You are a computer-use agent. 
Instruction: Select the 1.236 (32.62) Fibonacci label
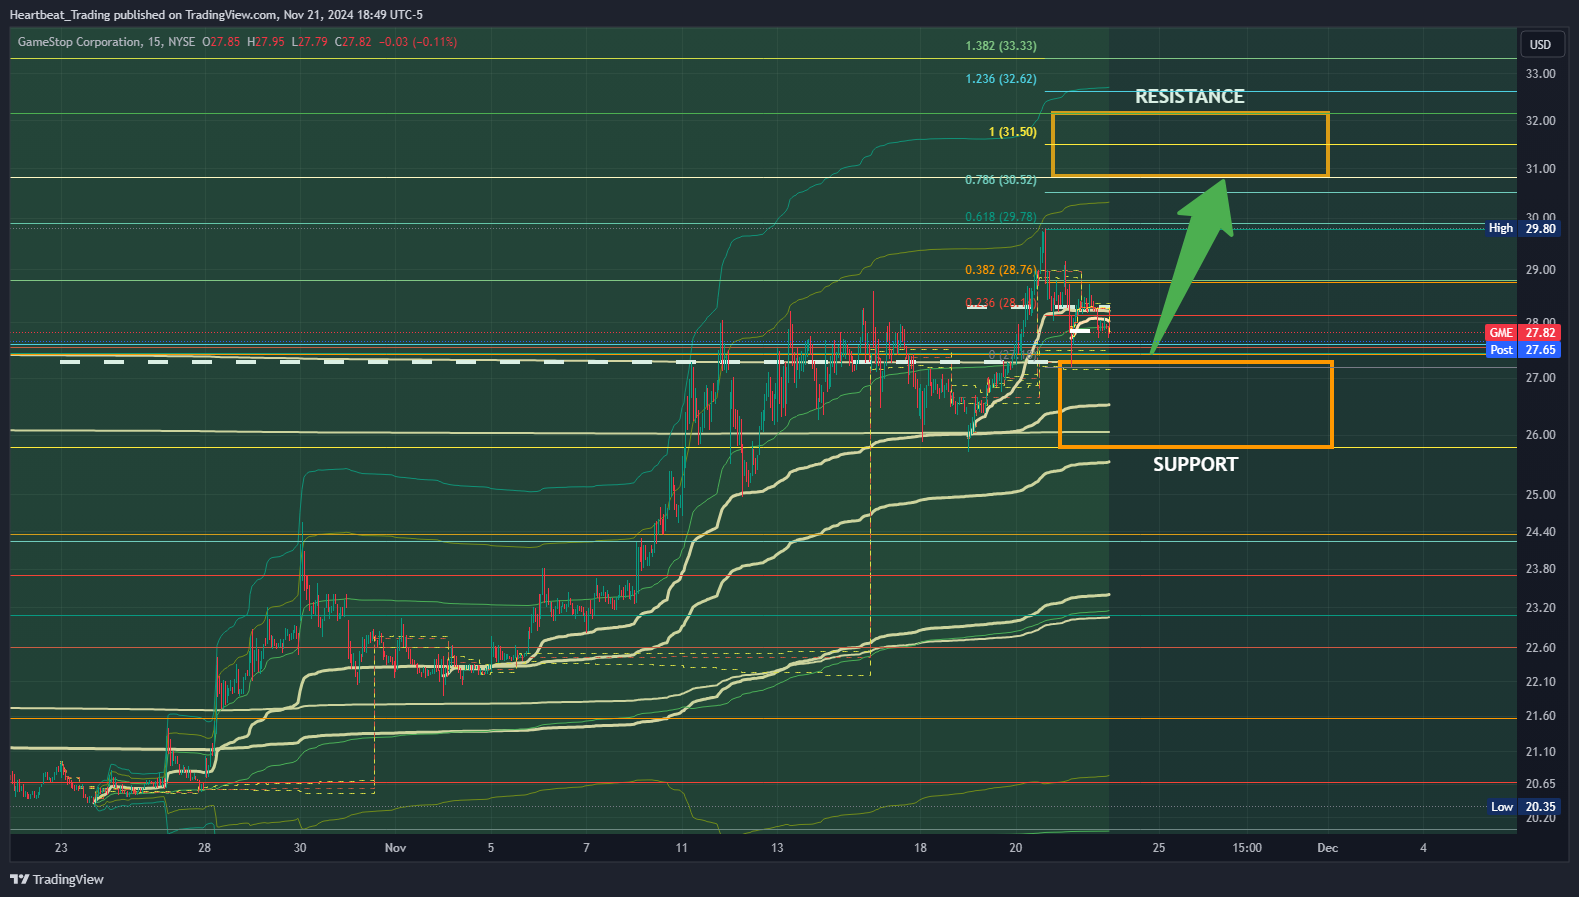[1001, 79]
